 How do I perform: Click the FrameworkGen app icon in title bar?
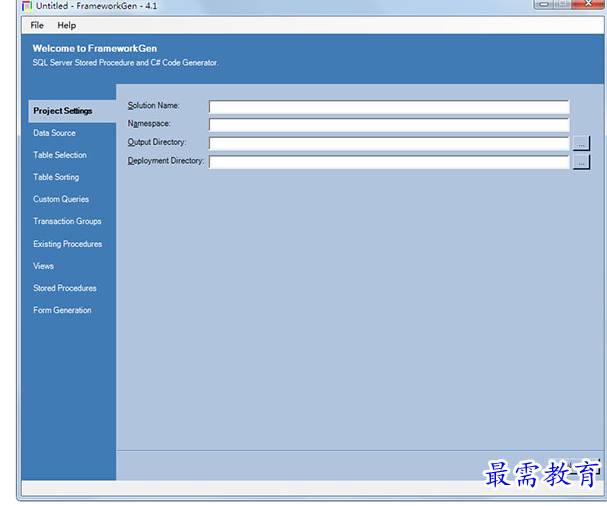(27, 6)
